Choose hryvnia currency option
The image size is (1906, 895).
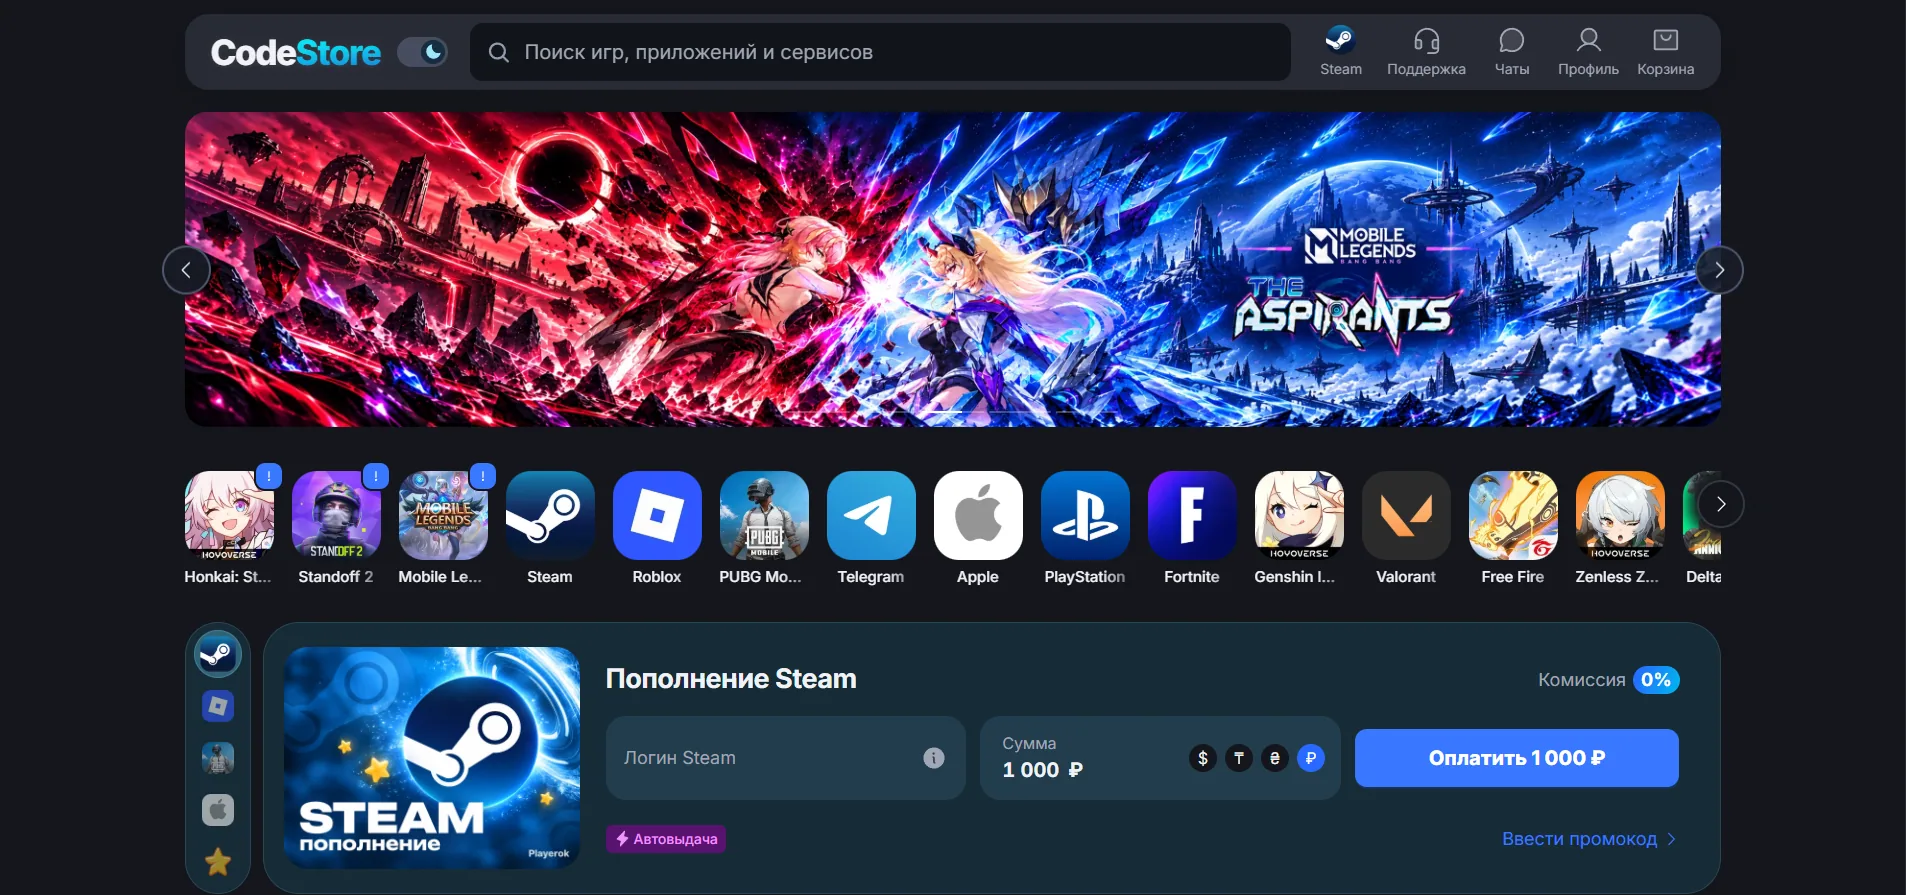[x=1275, y=758]
